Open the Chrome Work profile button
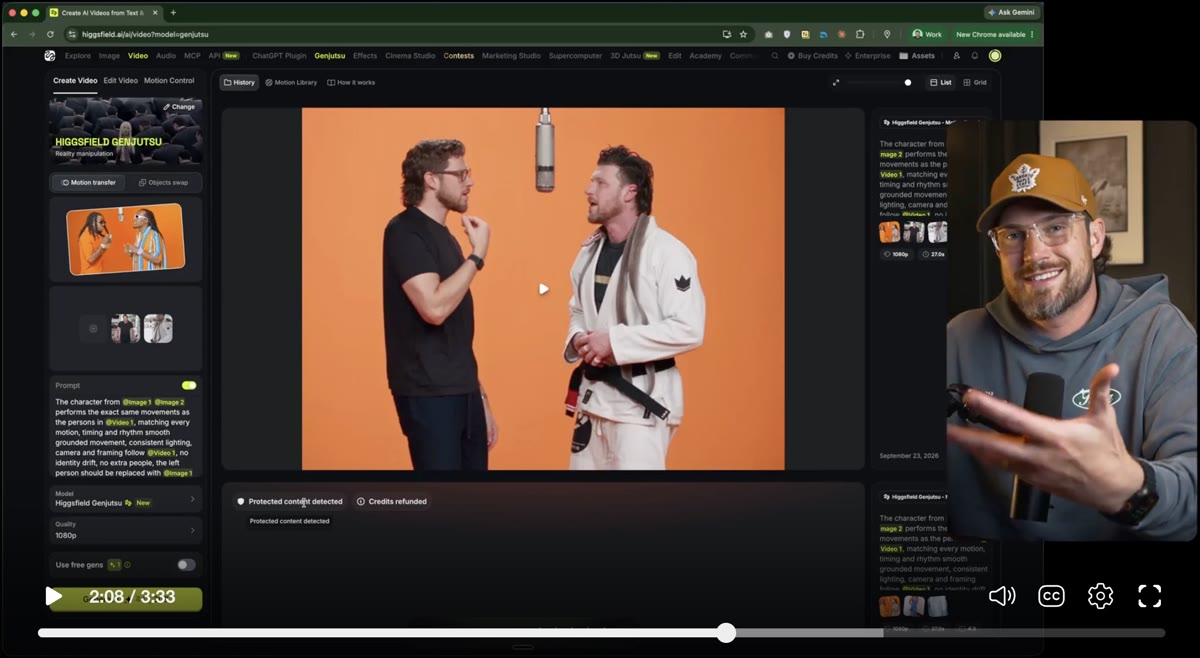1200x658 pixels. [x=928, y=34]
